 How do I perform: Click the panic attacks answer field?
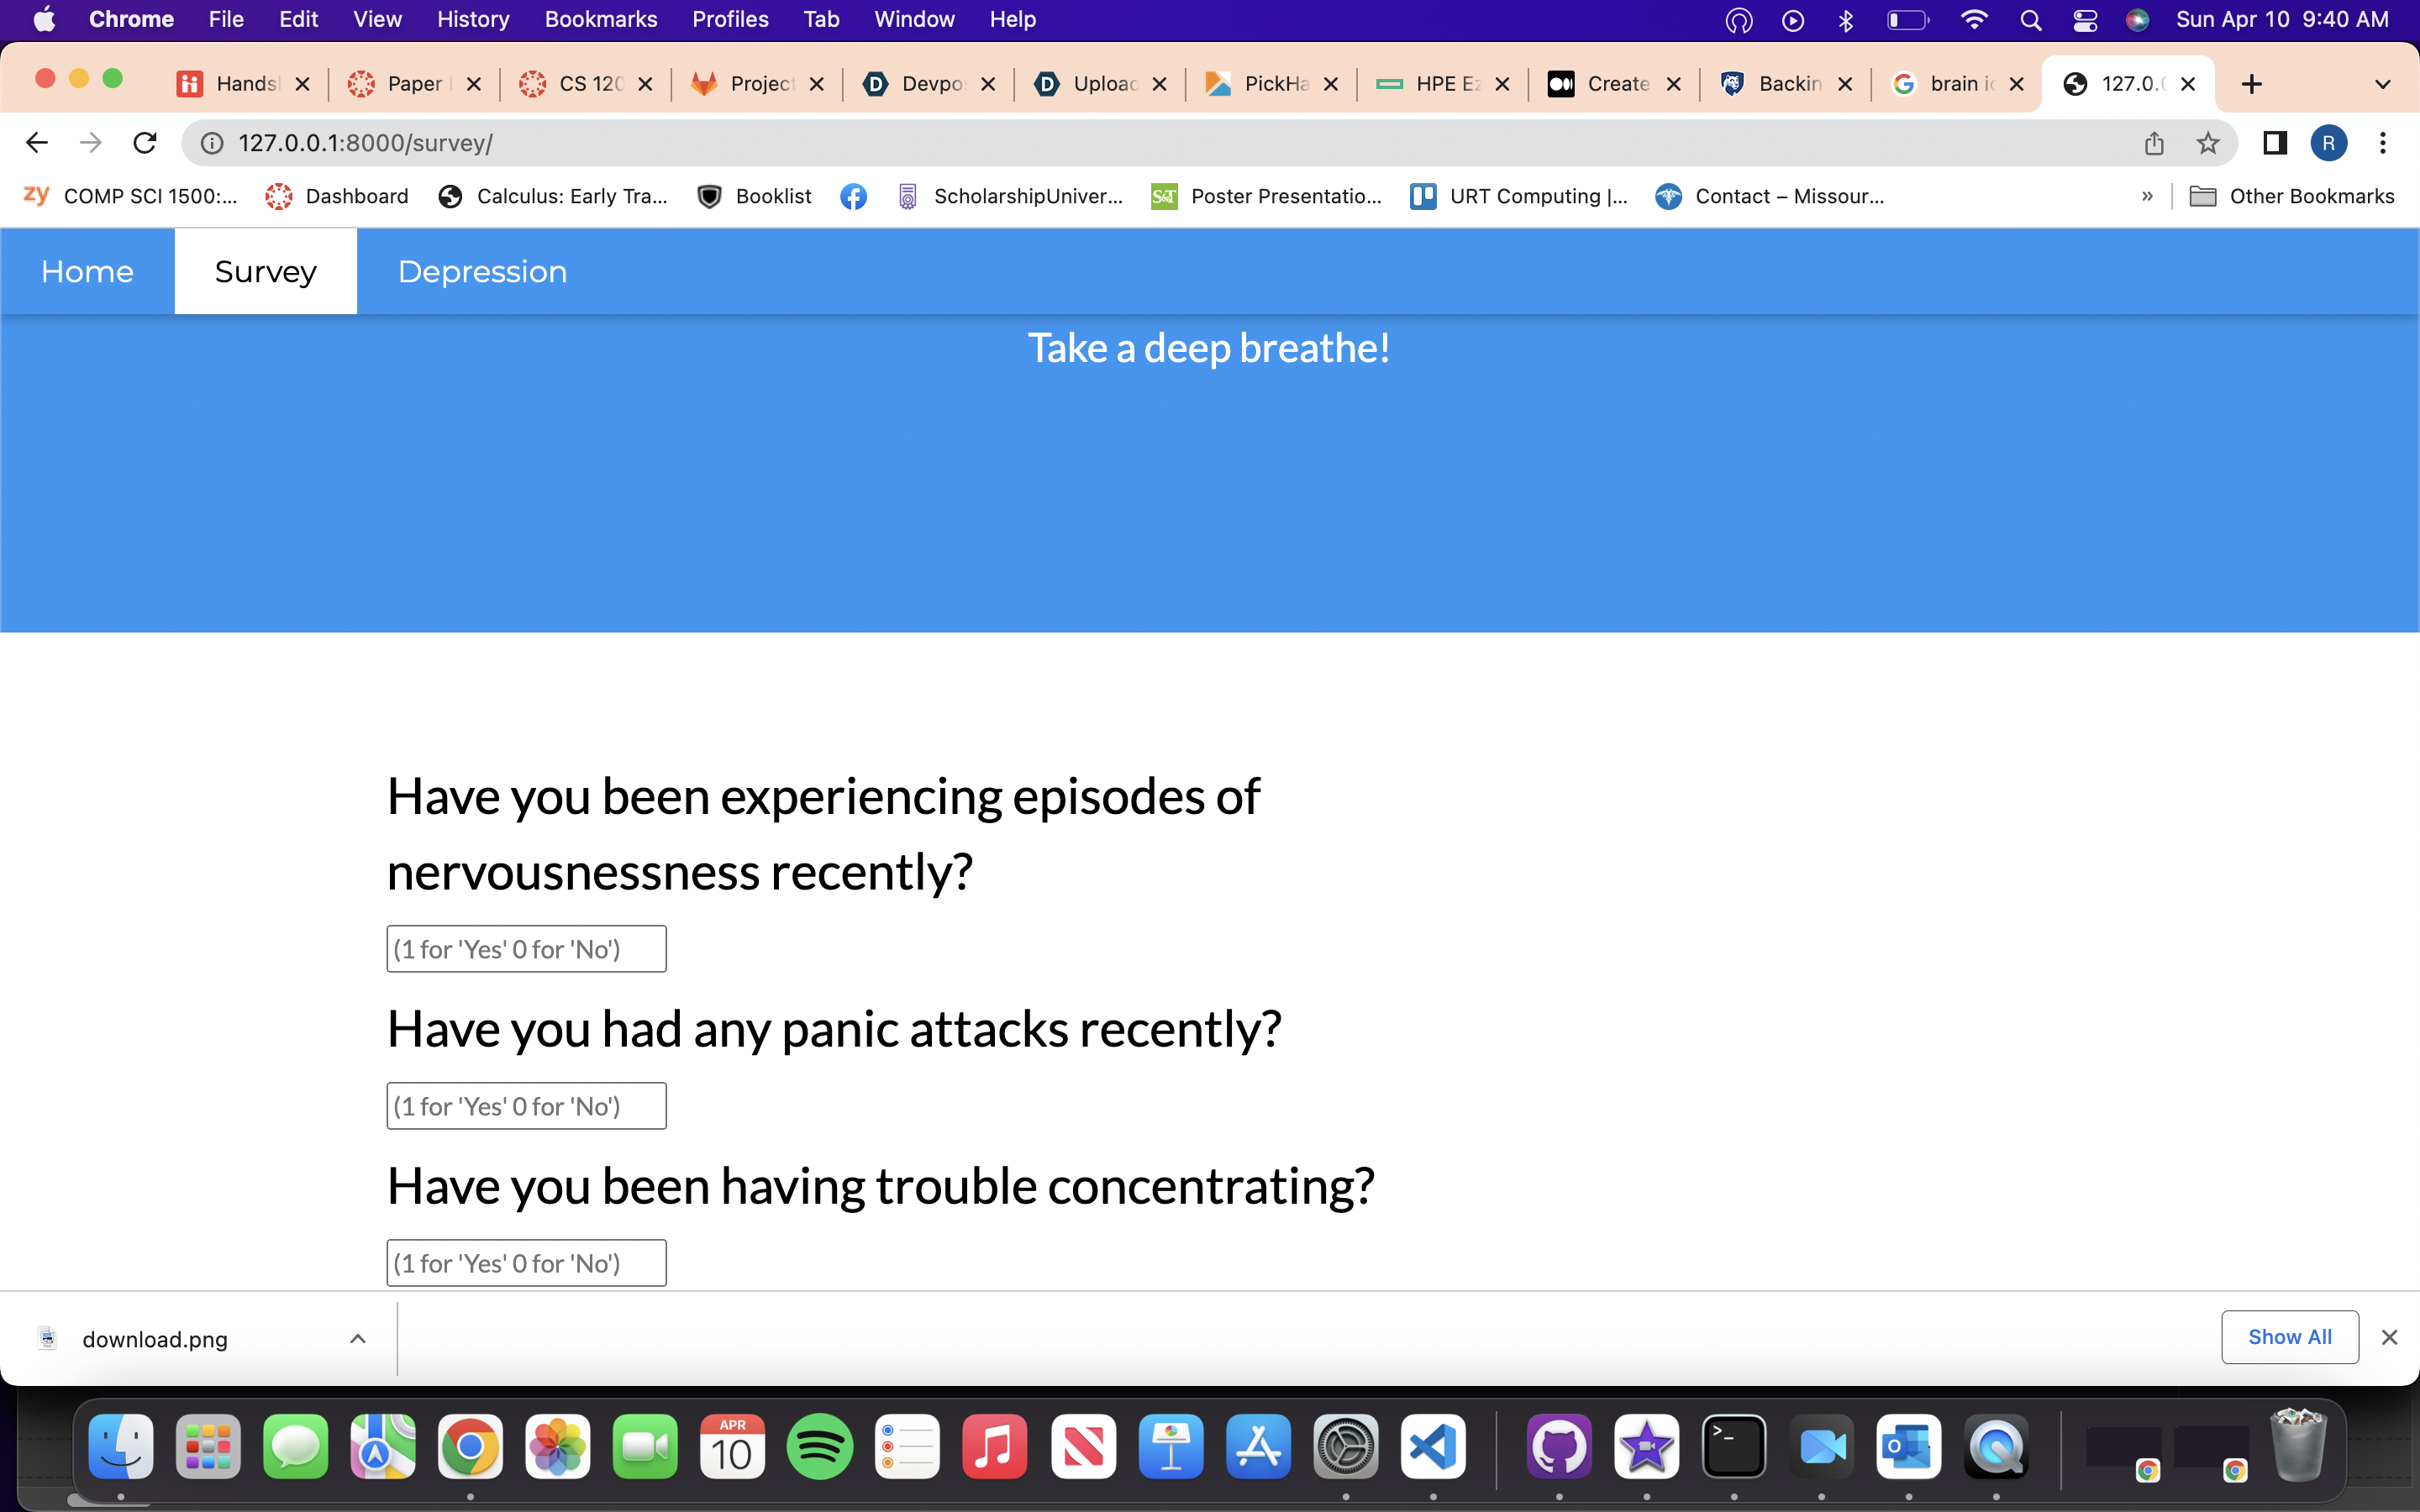point(526,1106)
